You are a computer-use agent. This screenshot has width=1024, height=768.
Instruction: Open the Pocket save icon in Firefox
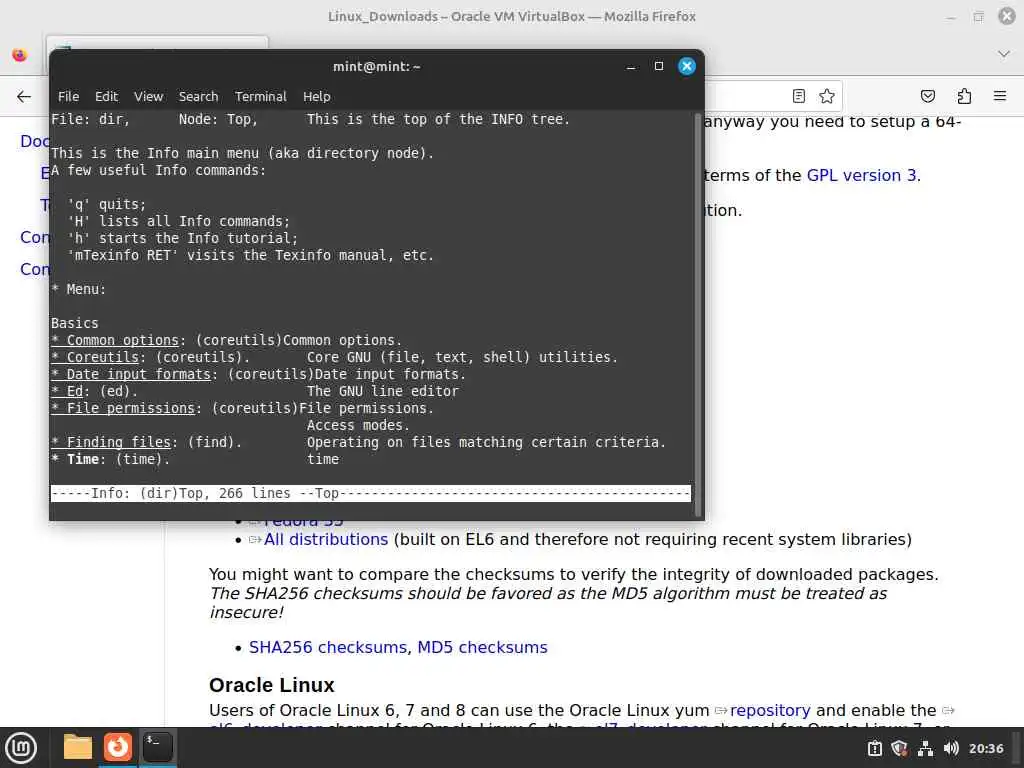[927, 96]
